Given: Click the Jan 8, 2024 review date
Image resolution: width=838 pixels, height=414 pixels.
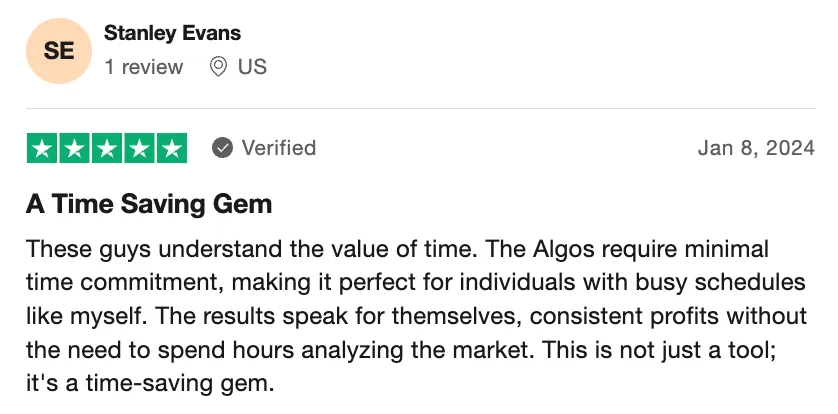Looking at the screenshot, I should click(x=756, y=148).
